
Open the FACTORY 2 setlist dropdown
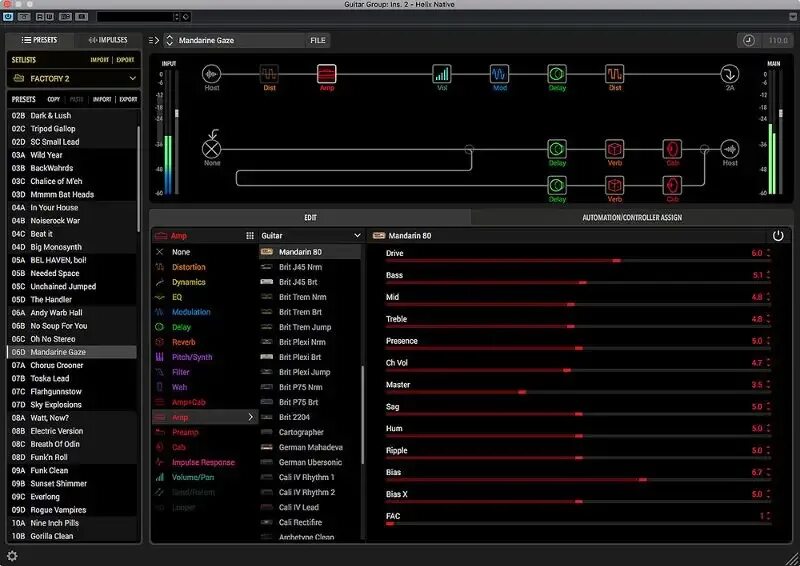(73, 79)
